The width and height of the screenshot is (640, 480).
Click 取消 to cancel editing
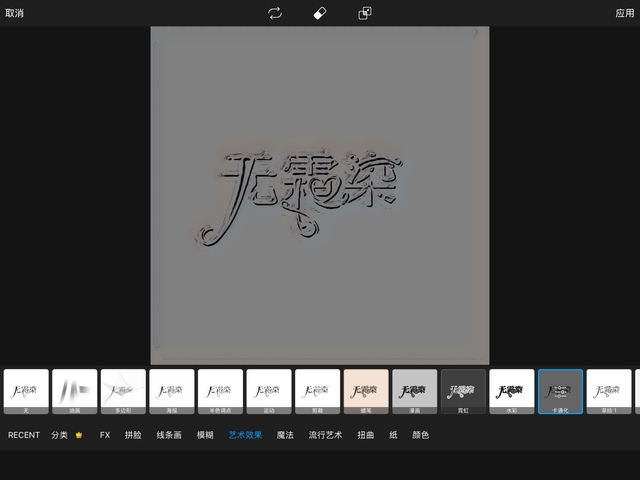[15, 13]
